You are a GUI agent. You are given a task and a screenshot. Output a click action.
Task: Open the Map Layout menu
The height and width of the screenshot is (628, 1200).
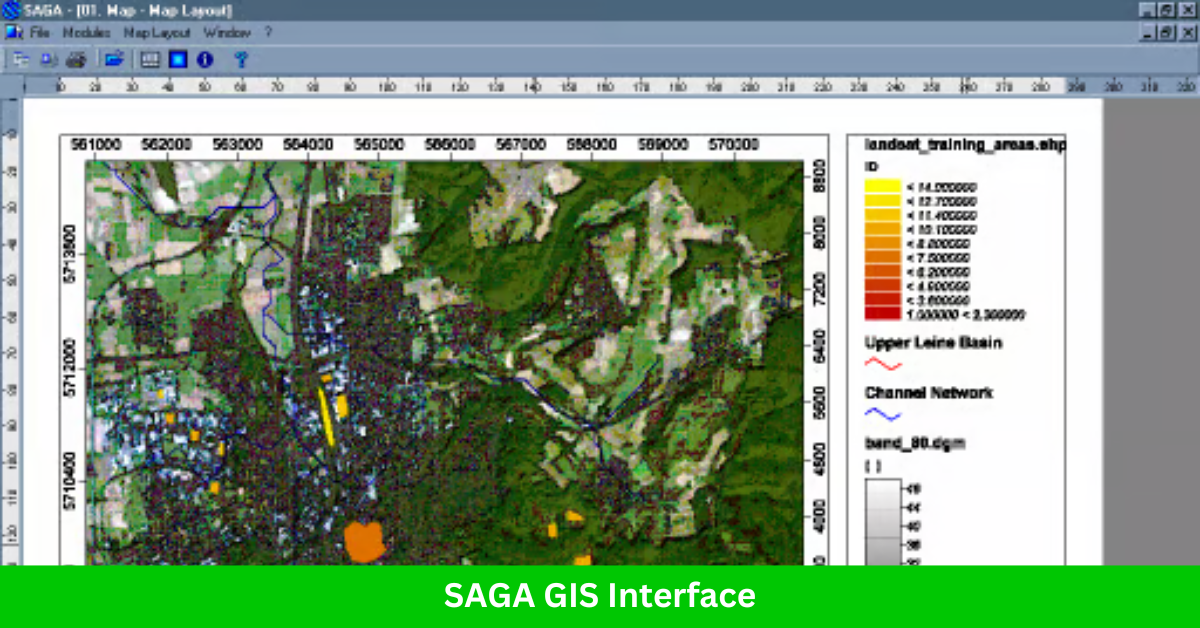click(156, 32)
